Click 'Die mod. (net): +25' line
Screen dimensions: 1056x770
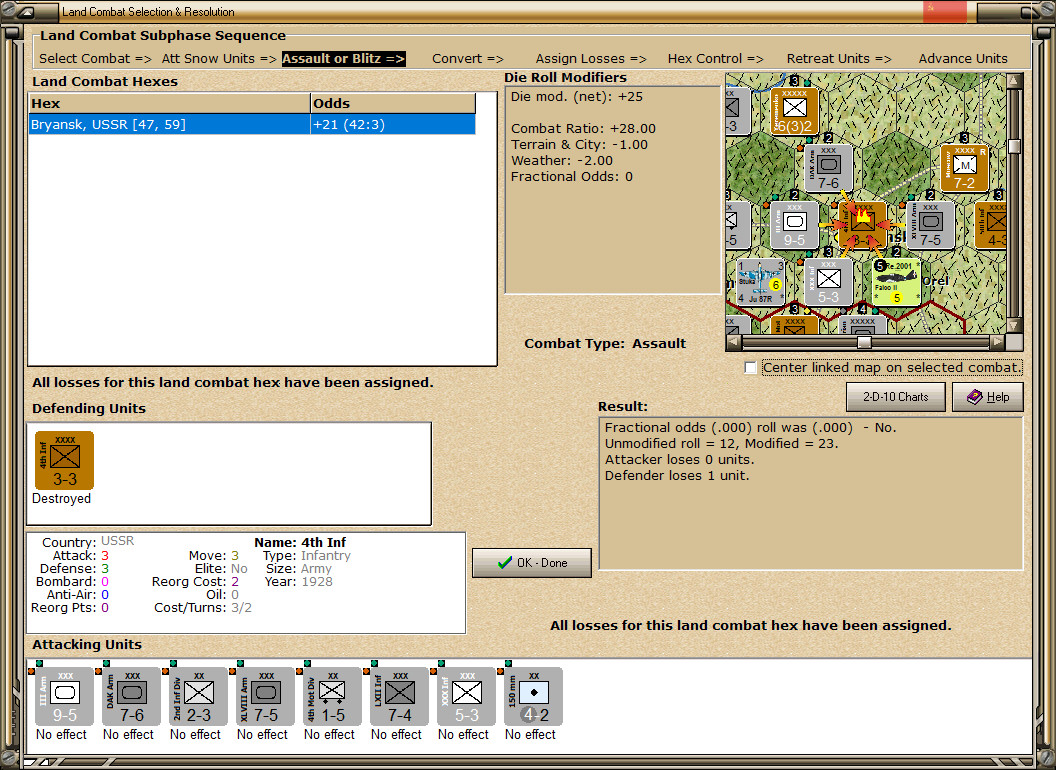point(576,96)
